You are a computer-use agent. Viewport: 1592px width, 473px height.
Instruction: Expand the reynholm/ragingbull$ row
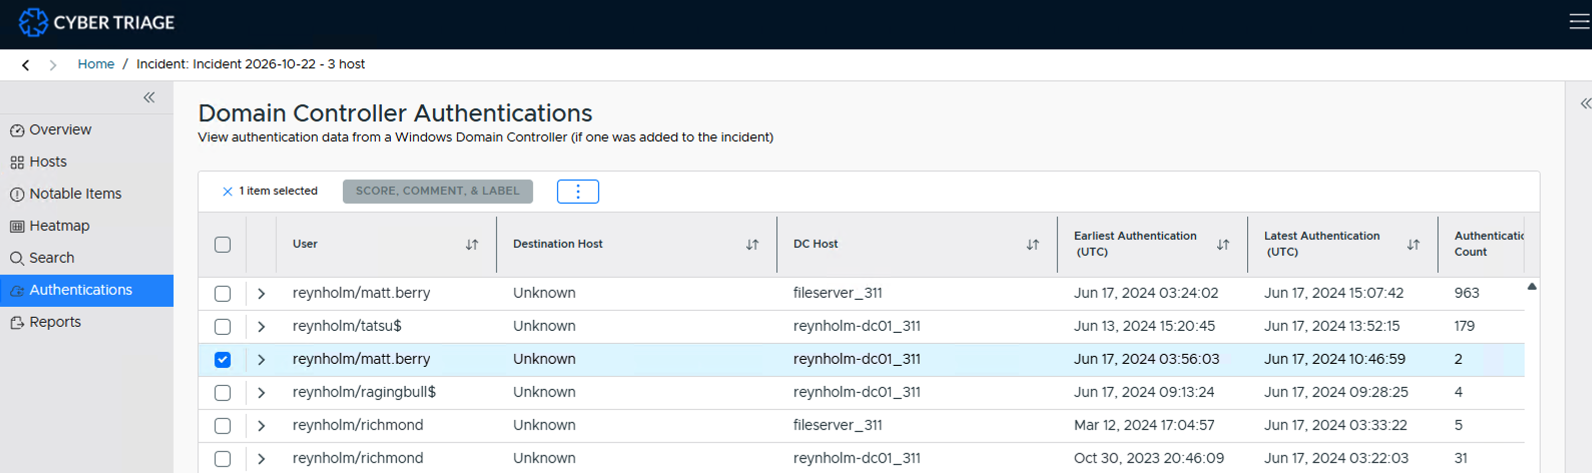[x=261, y=393]
